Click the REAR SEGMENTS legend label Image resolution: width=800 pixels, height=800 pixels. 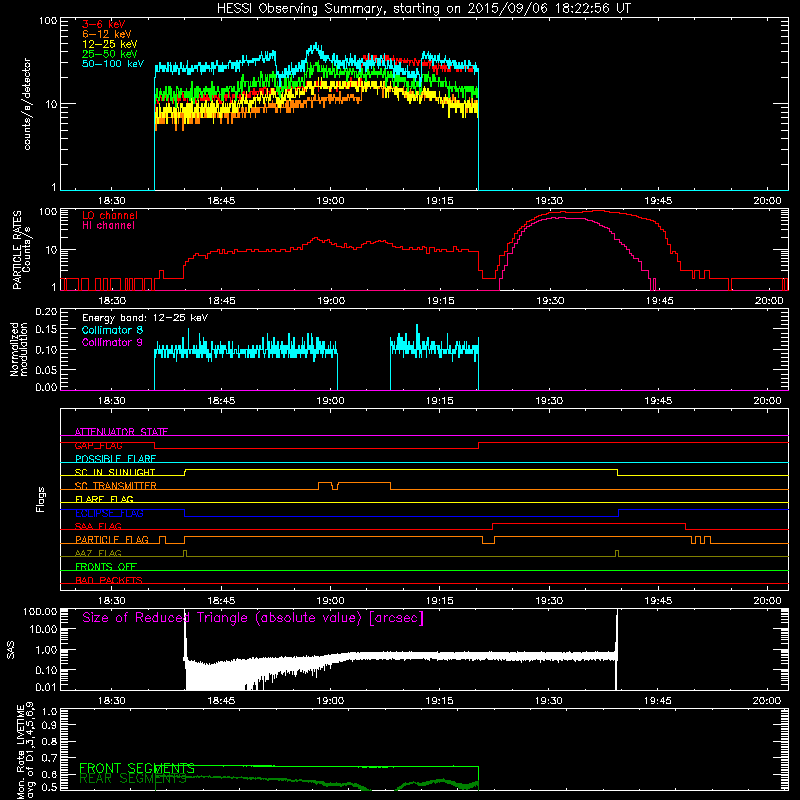(x=133, y=779)
